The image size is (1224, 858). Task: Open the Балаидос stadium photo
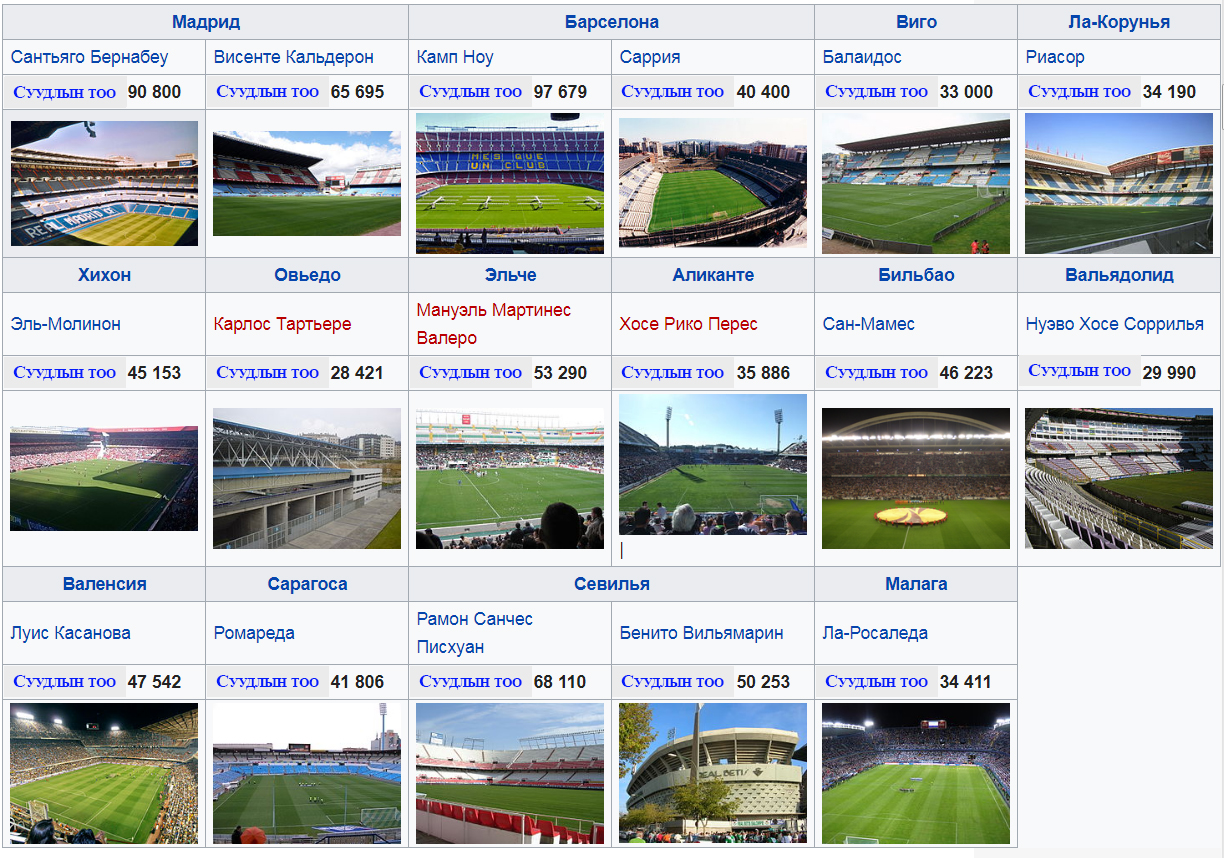(916, 183)
